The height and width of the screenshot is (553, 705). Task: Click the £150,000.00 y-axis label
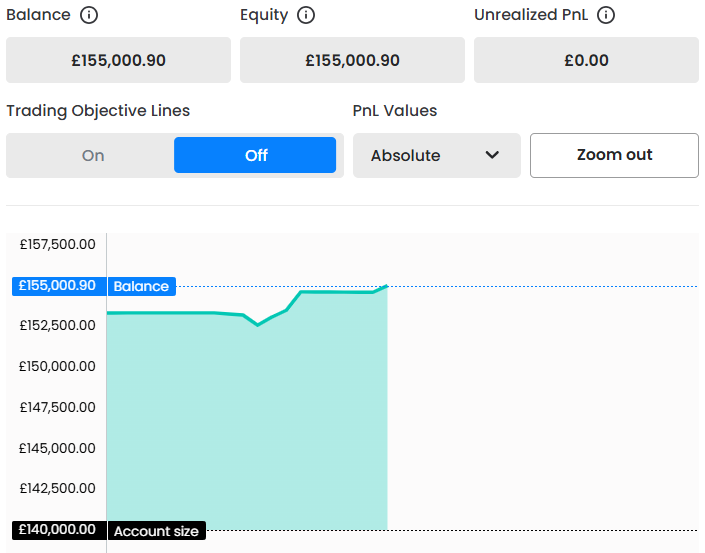click(x=57, y=366)
